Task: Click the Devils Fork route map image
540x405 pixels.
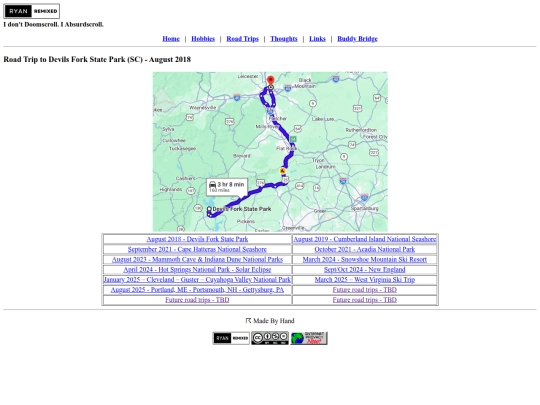Action: (x=270, y=152)
